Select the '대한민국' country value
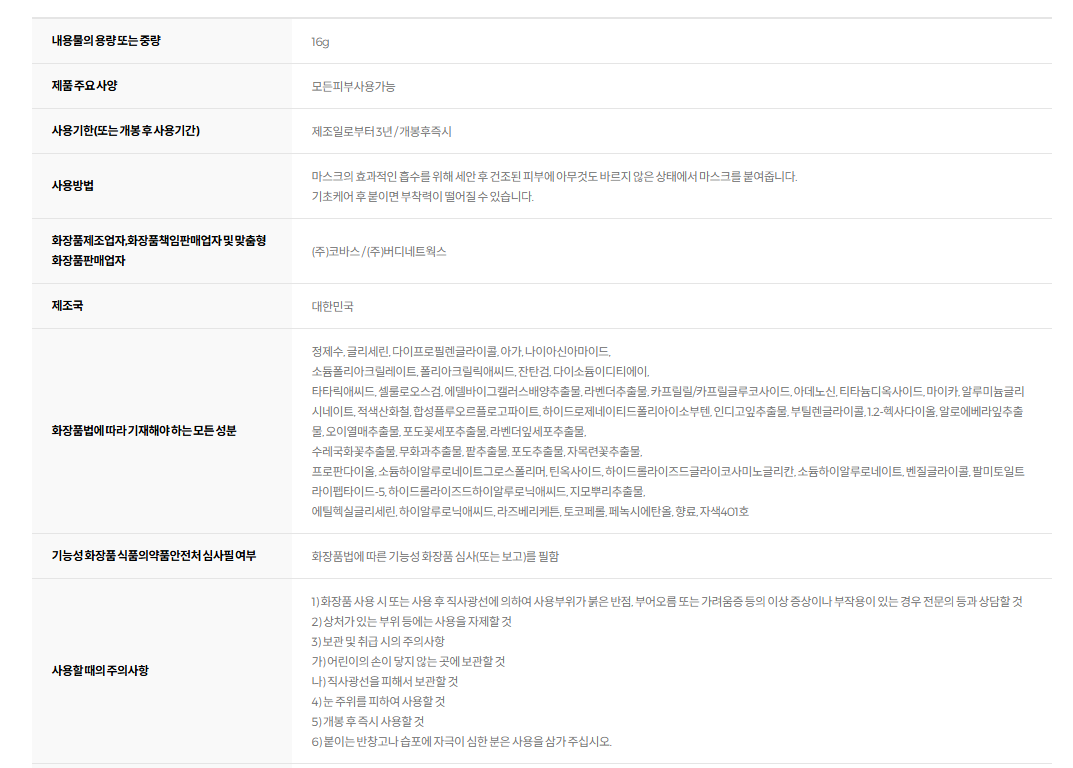Viewport: 1073px width, 768px height. click(332, 306)
